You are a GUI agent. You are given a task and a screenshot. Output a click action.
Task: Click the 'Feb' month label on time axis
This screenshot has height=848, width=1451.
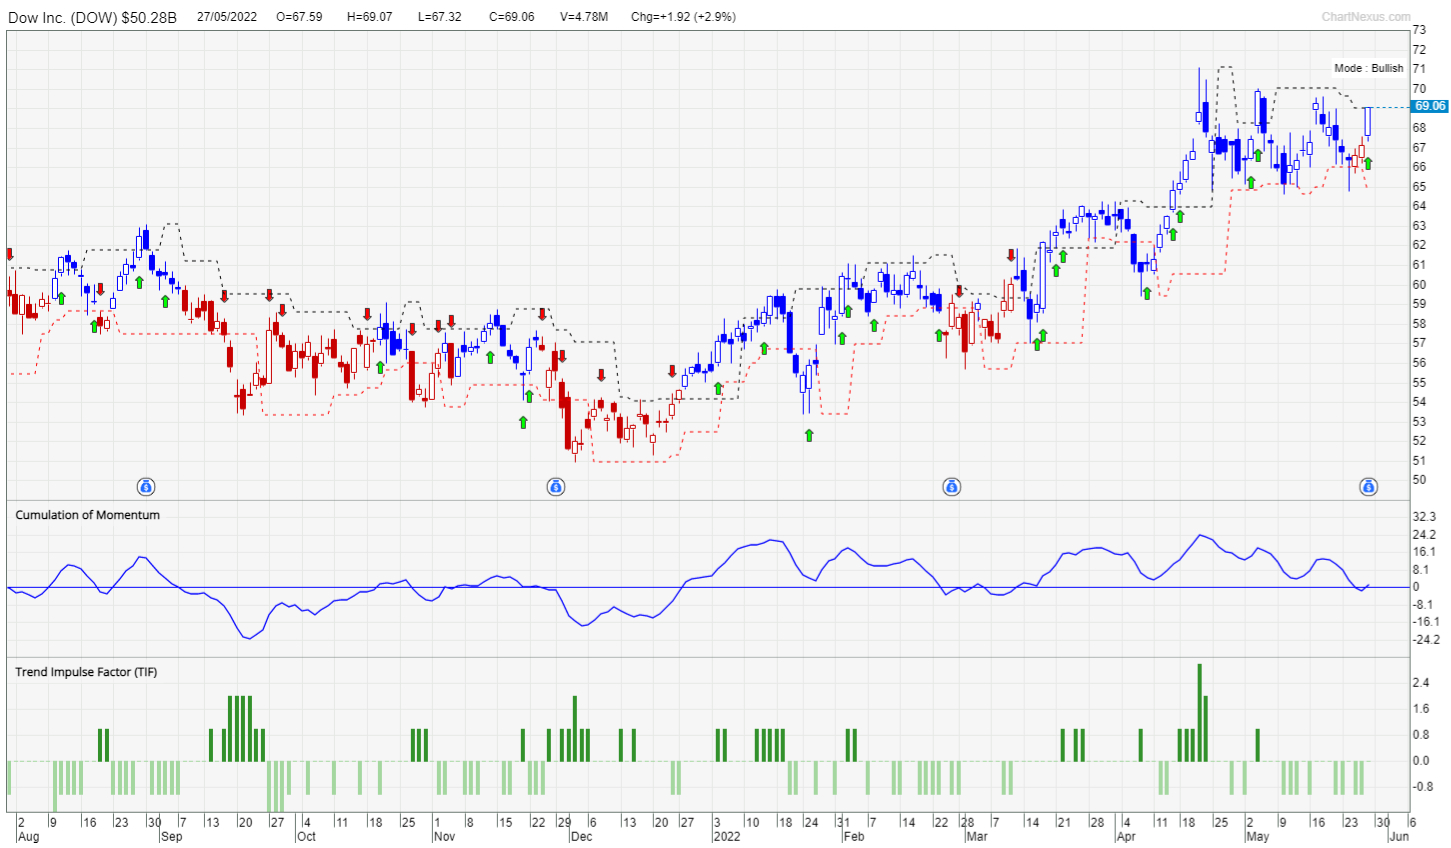(853, 837)
